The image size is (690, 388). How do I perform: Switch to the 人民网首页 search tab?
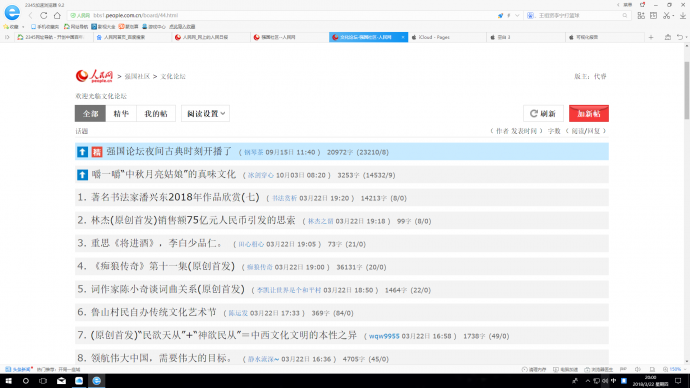pyautogui.click(x=132, y=37)
